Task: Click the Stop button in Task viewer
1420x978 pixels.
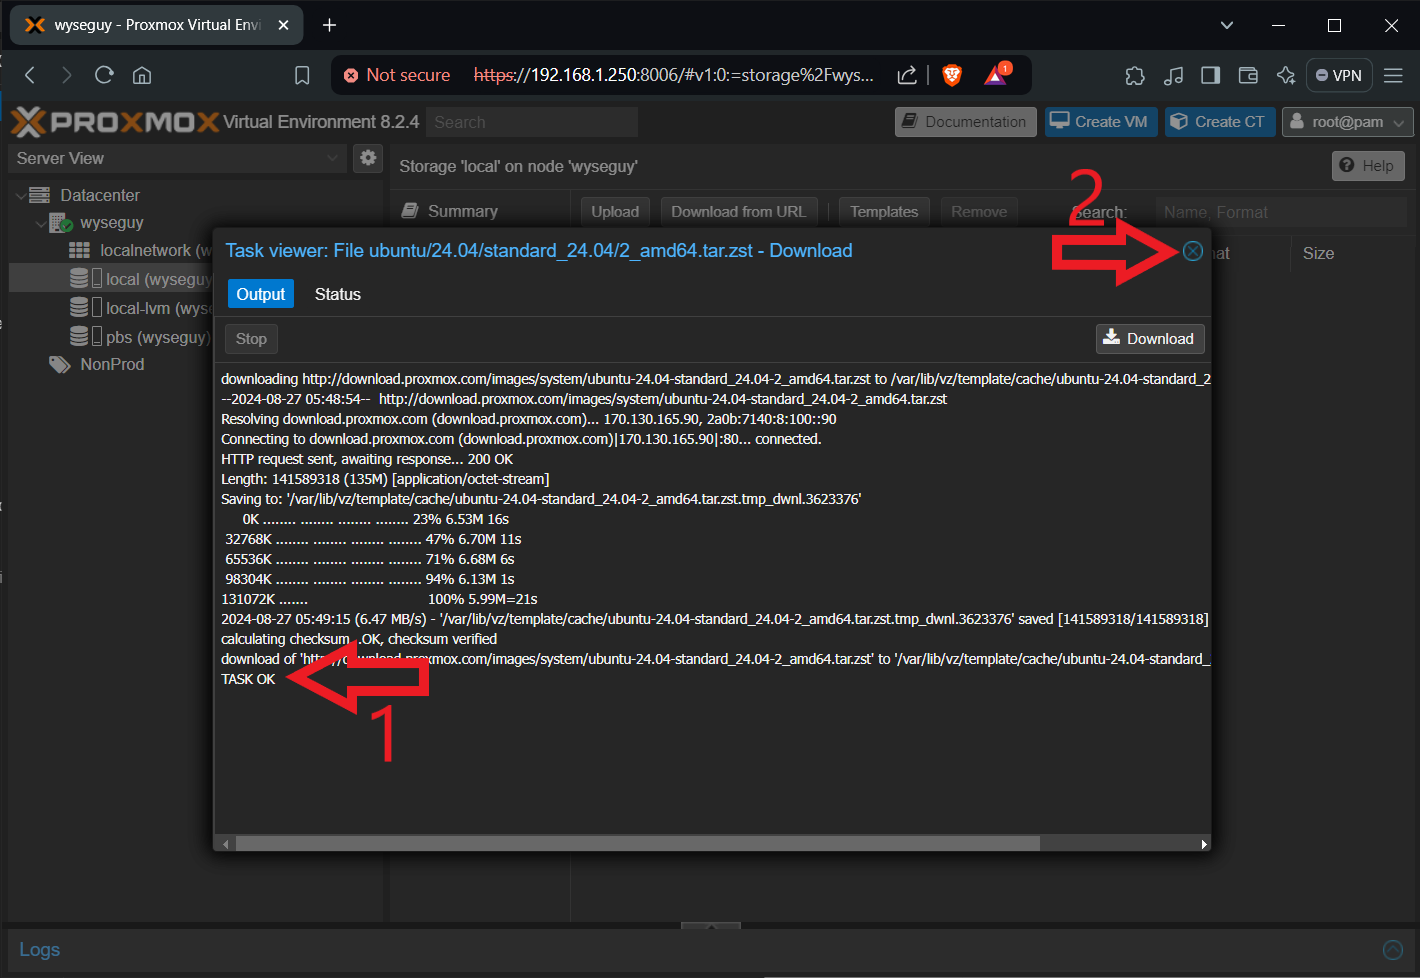Action: pyautogui.click(x=251, y=339)
